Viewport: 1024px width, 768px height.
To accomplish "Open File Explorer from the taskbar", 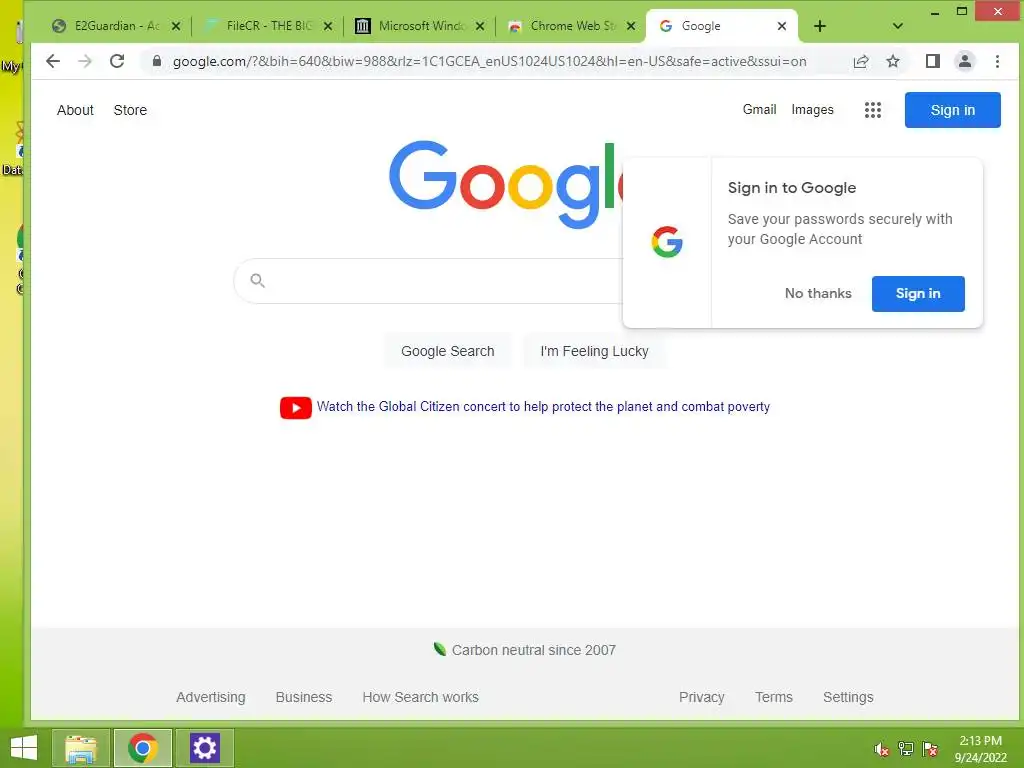I will coord(81,748).
